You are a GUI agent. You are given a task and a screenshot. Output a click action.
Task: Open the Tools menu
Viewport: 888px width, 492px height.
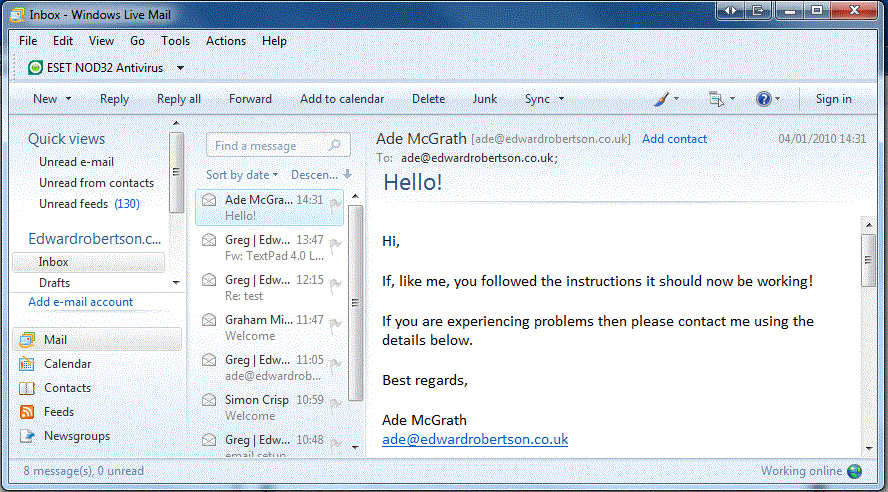(x=175, y=41)
